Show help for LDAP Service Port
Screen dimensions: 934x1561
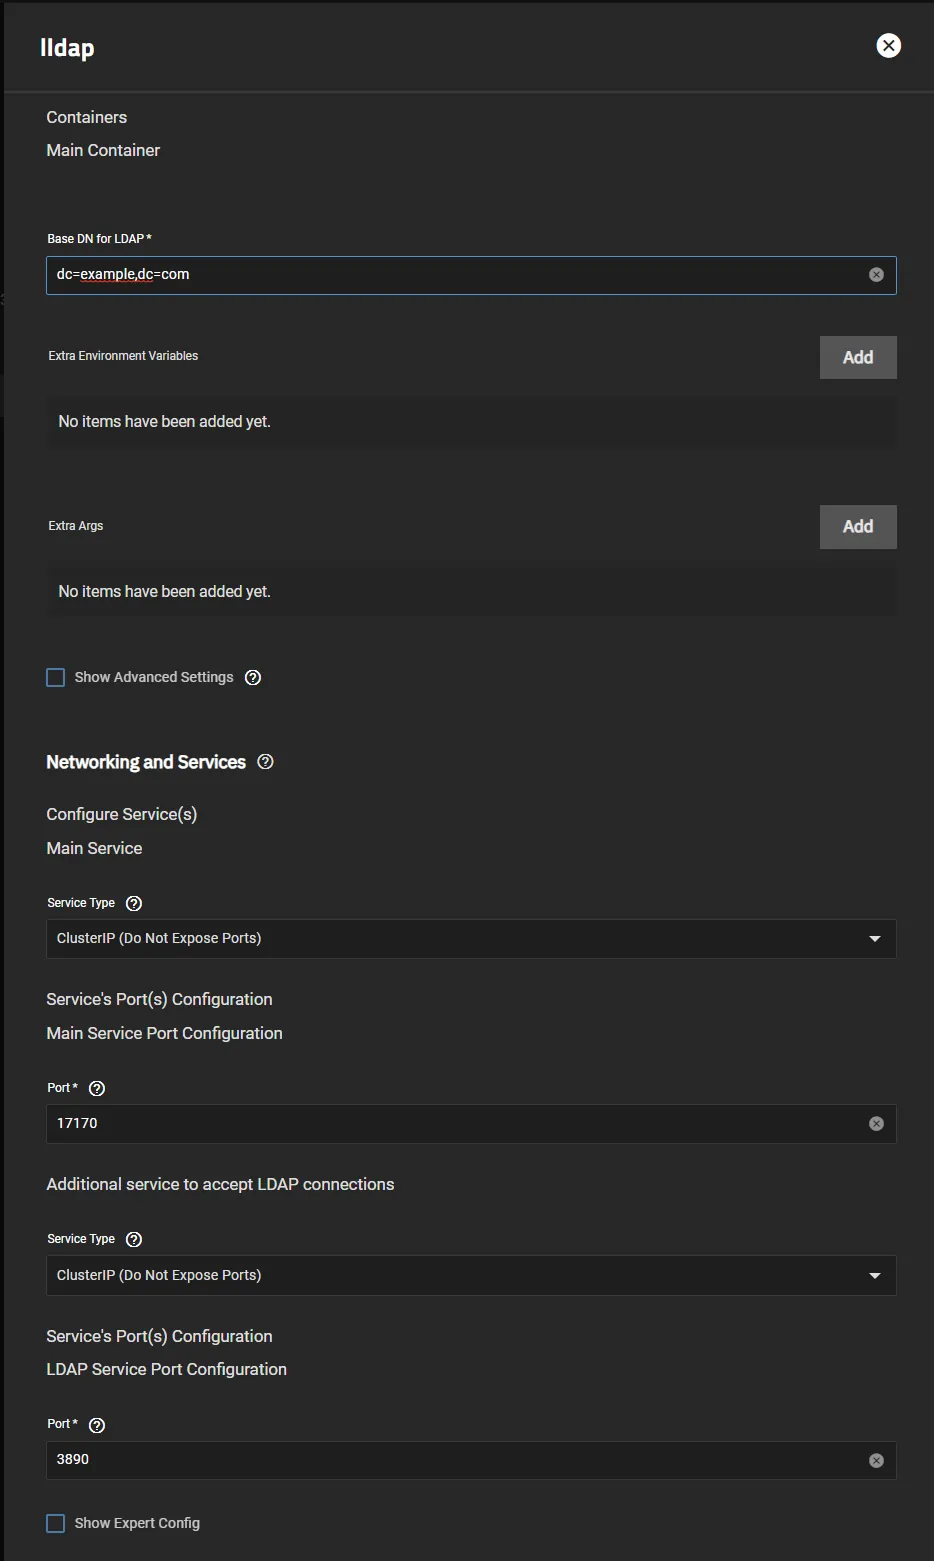[x=97, y=1425]
